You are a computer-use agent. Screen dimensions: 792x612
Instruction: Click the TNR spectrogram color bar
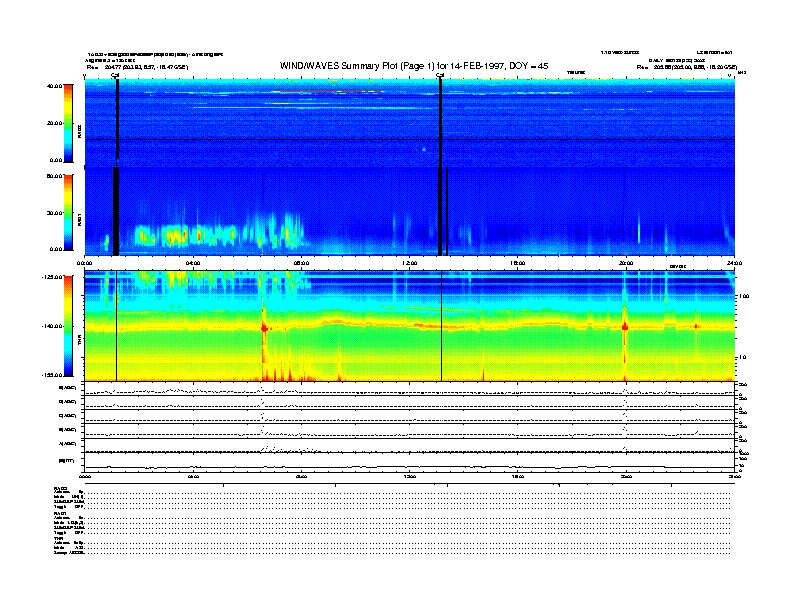tap(68, 326)
